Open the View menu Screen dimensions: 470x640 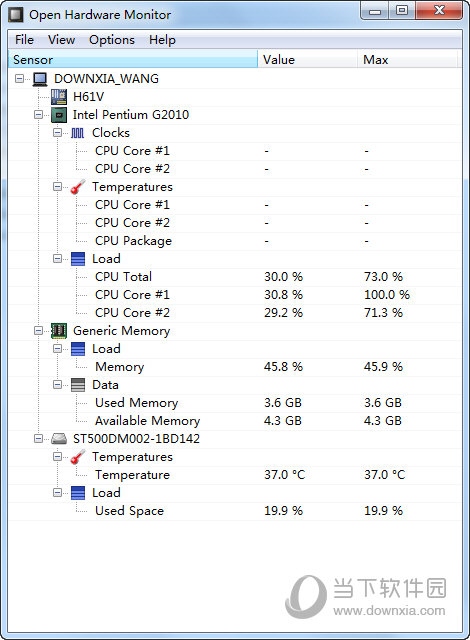(61, 40)
